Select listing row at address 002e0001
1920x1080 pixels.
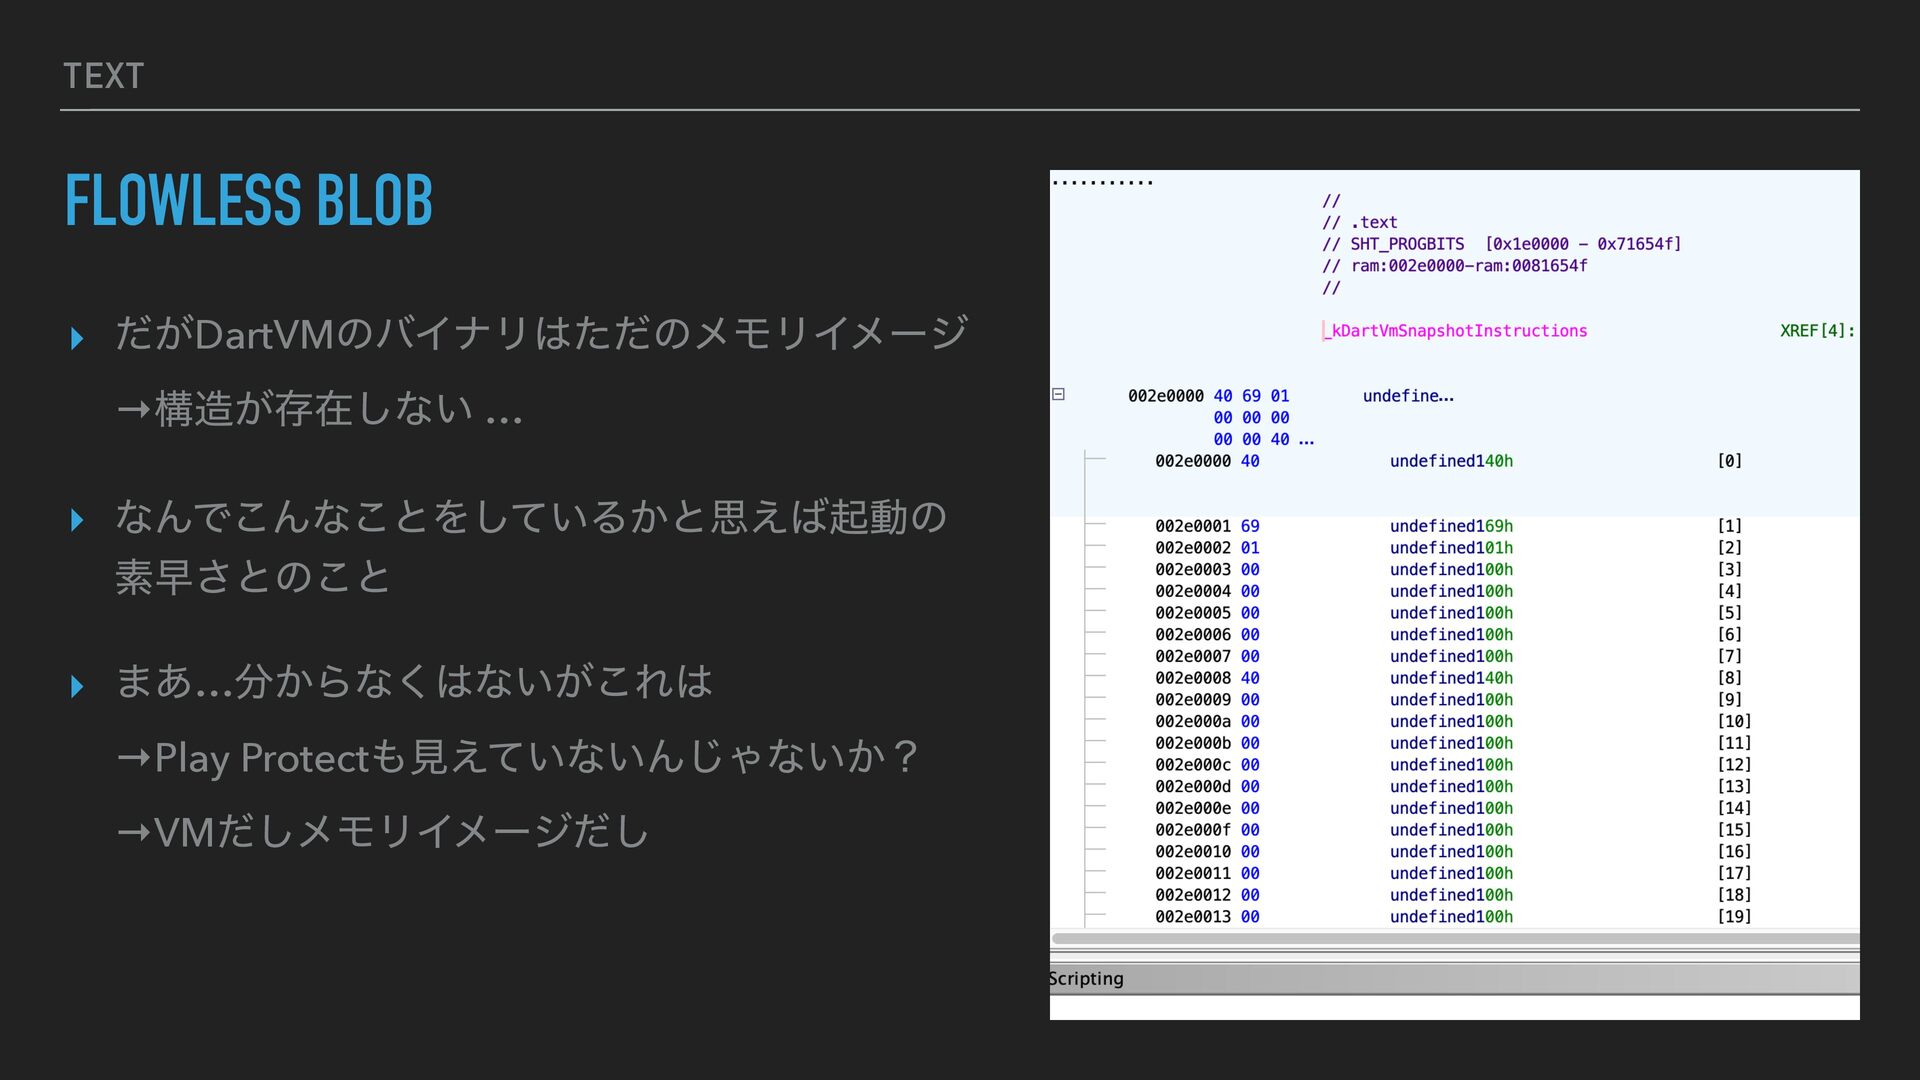click(x=1192, y=526)
